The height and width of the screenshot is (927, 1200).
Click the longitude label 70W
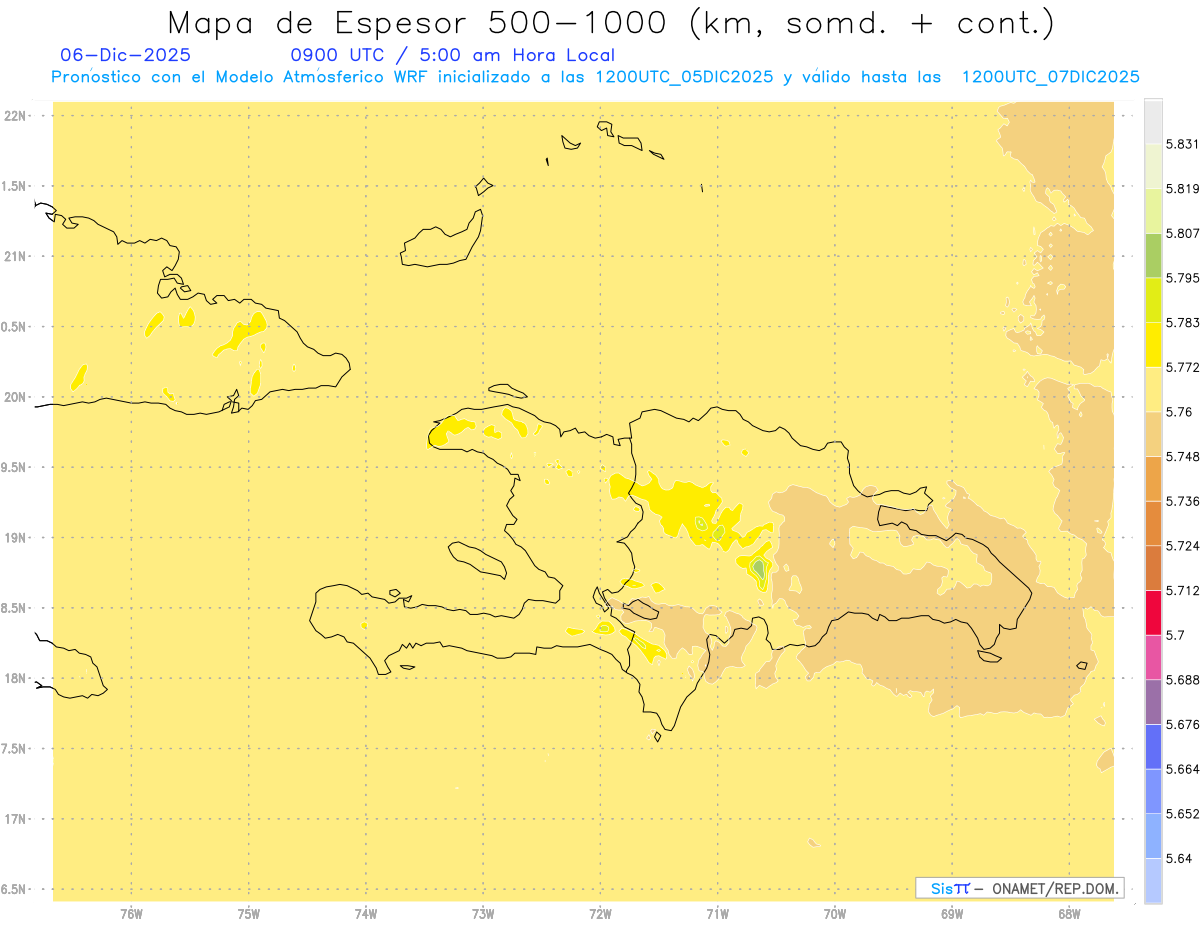click(835, 914)
